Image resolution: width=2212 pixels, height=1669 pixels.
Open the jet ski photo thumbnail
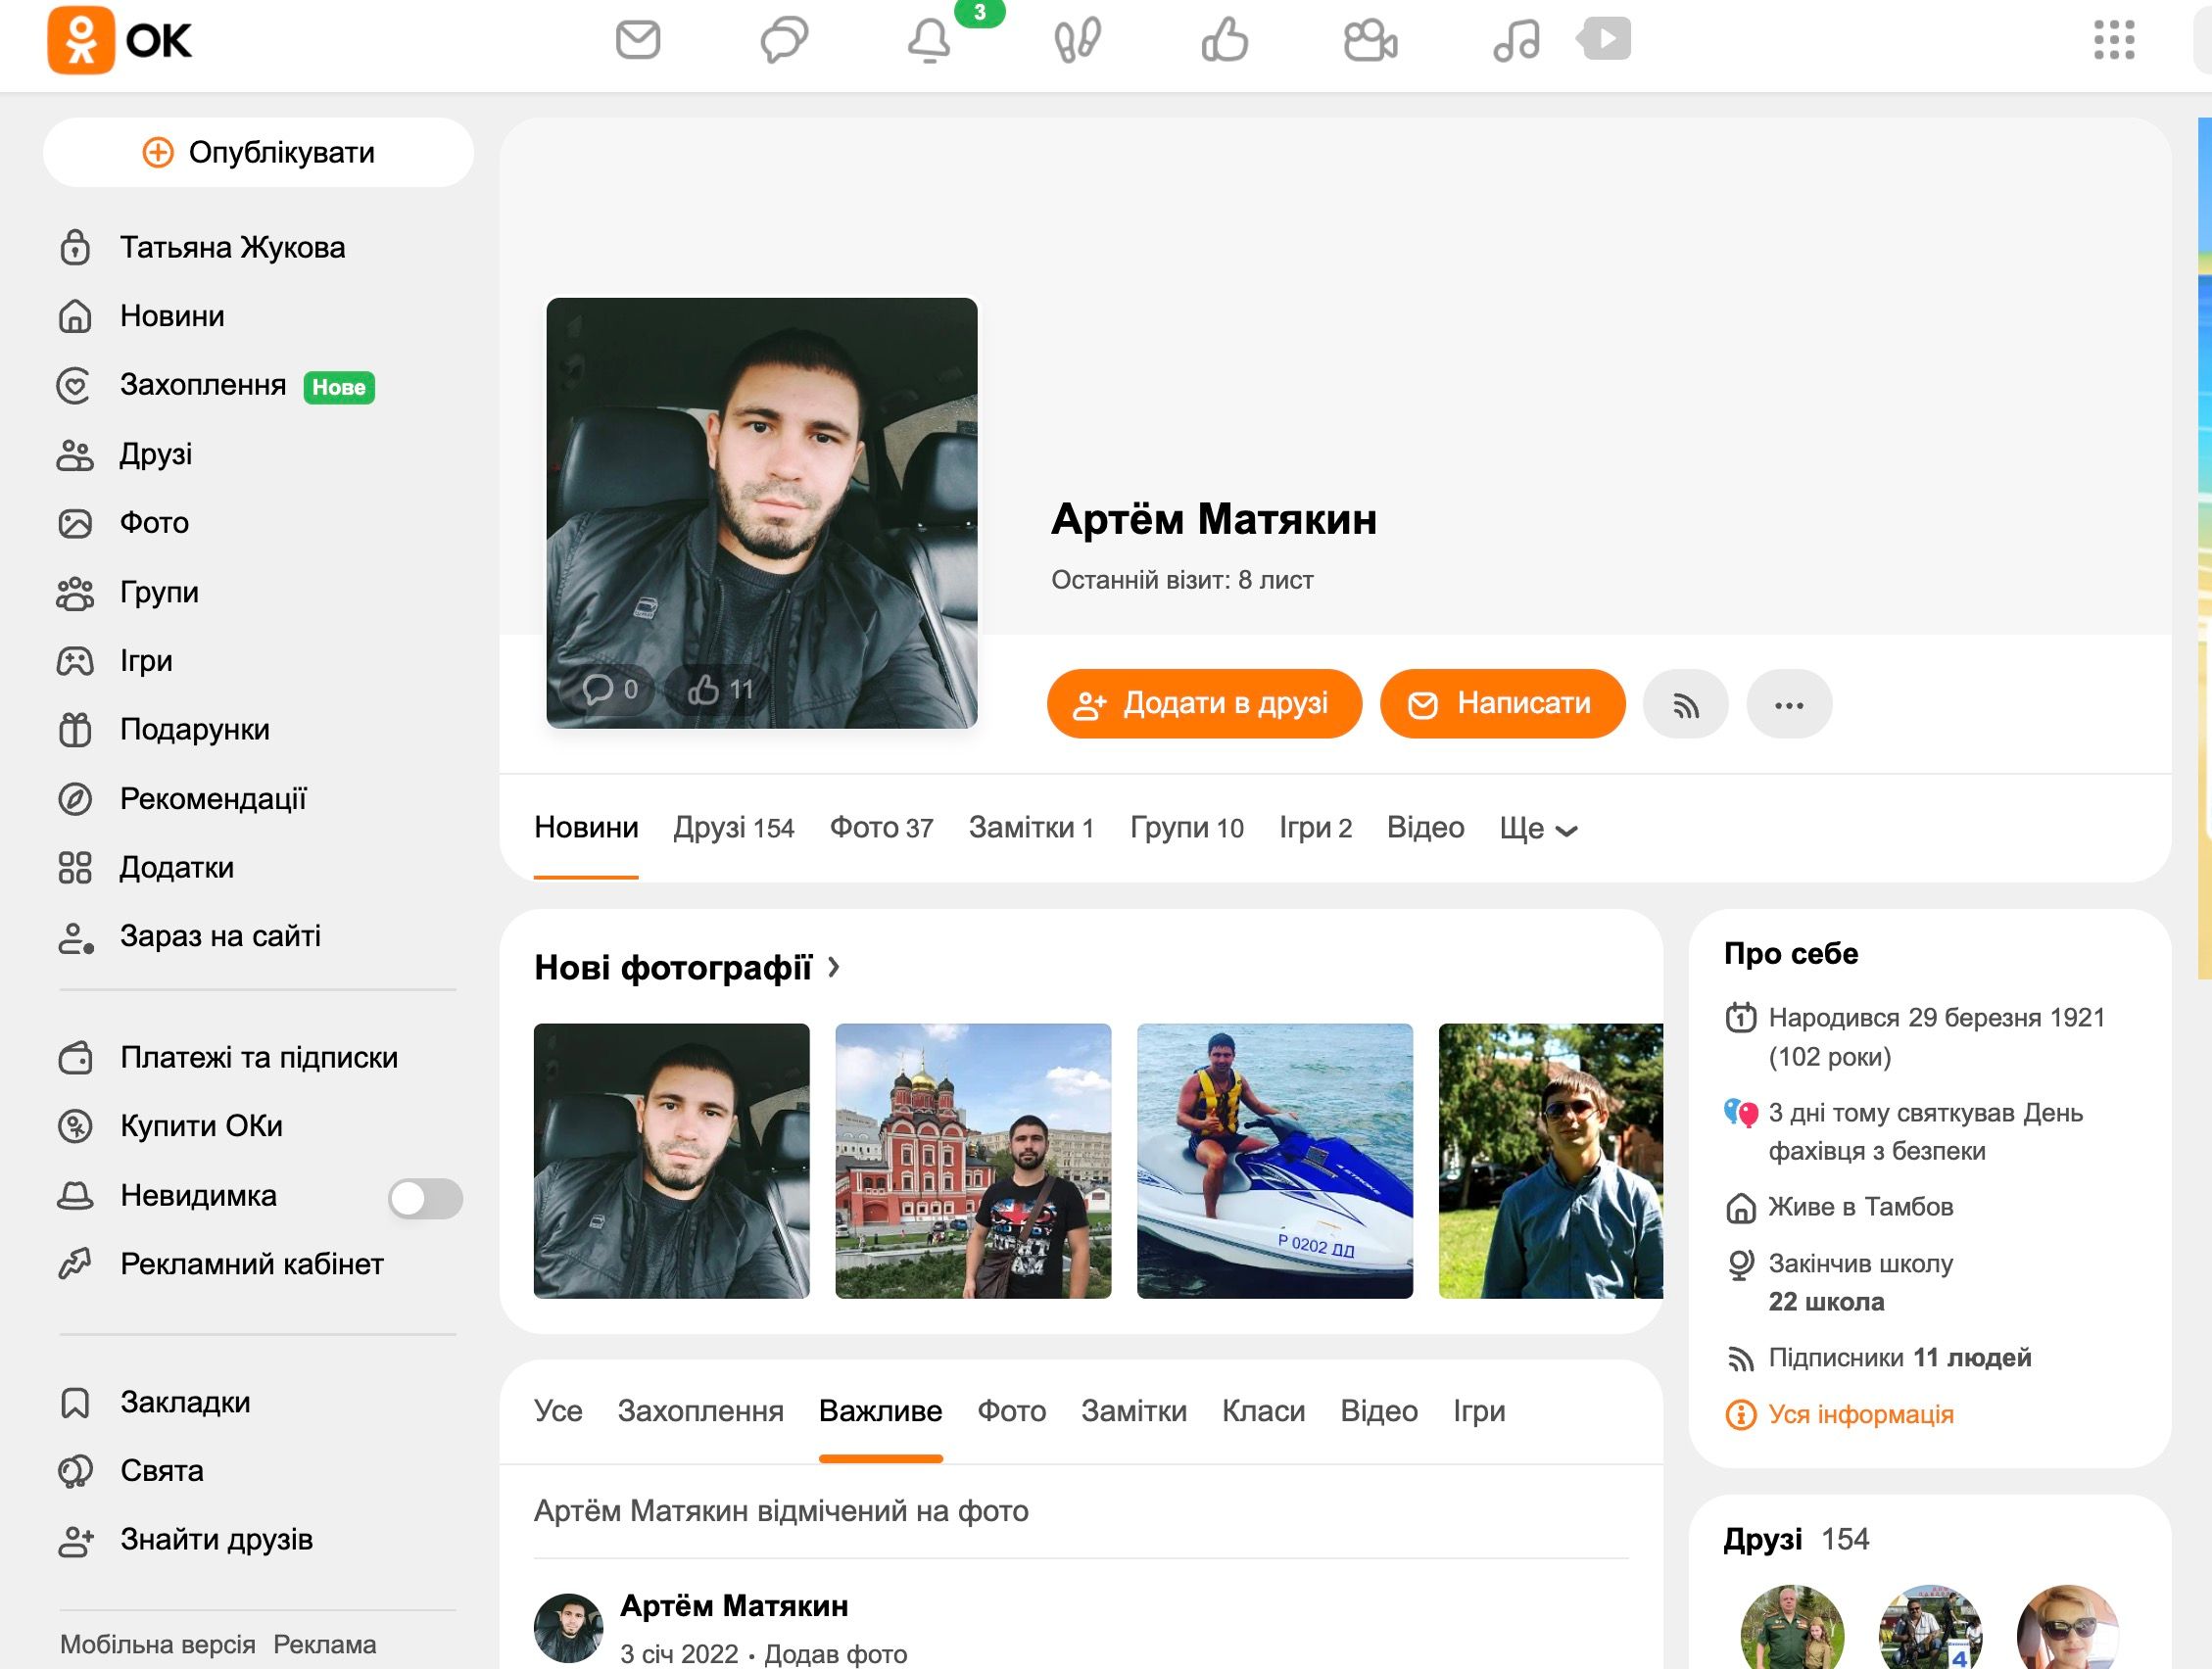tap(1274, 1160)
